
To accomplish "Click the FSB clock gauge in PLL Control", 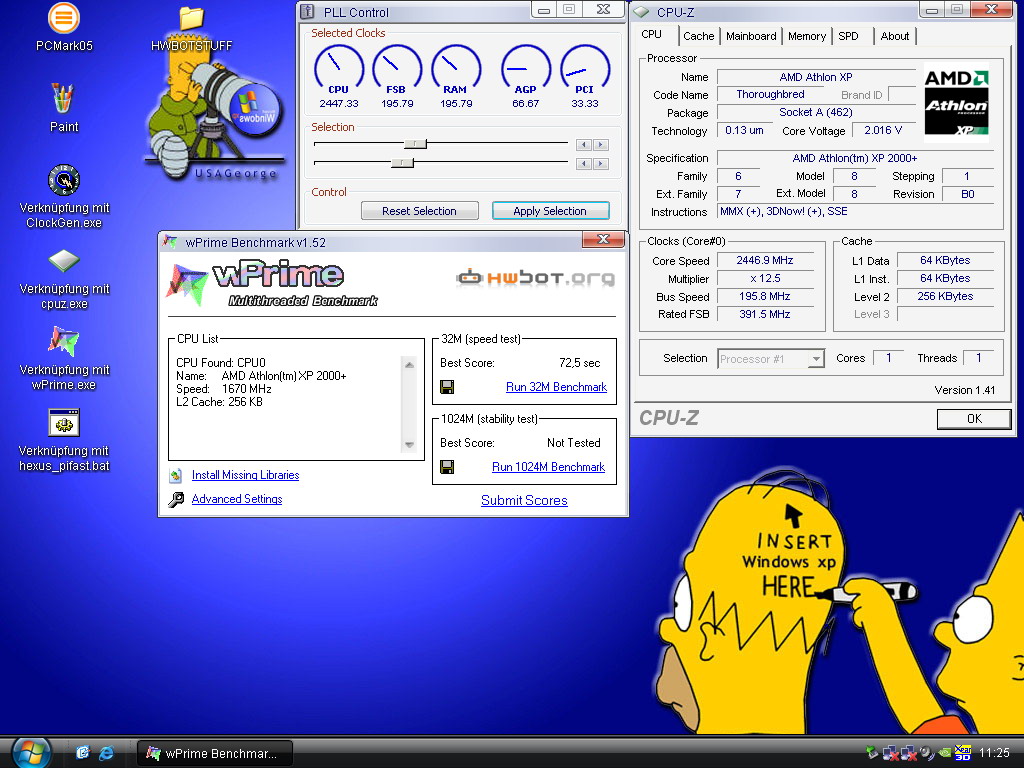I will [x=397, y=69].
